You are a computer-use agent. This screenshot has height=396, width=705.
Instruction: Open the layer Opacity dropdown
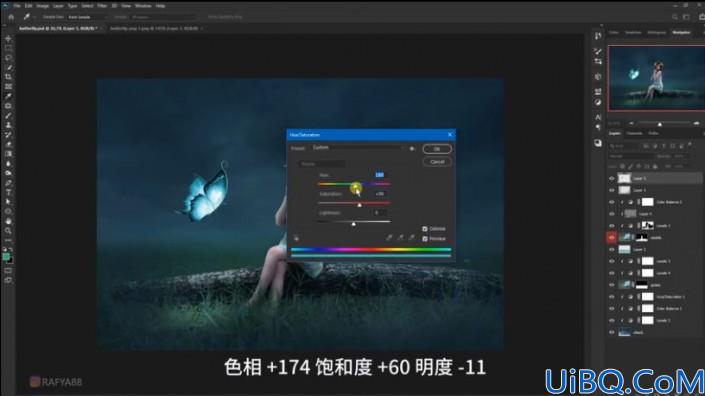point(680,156)
